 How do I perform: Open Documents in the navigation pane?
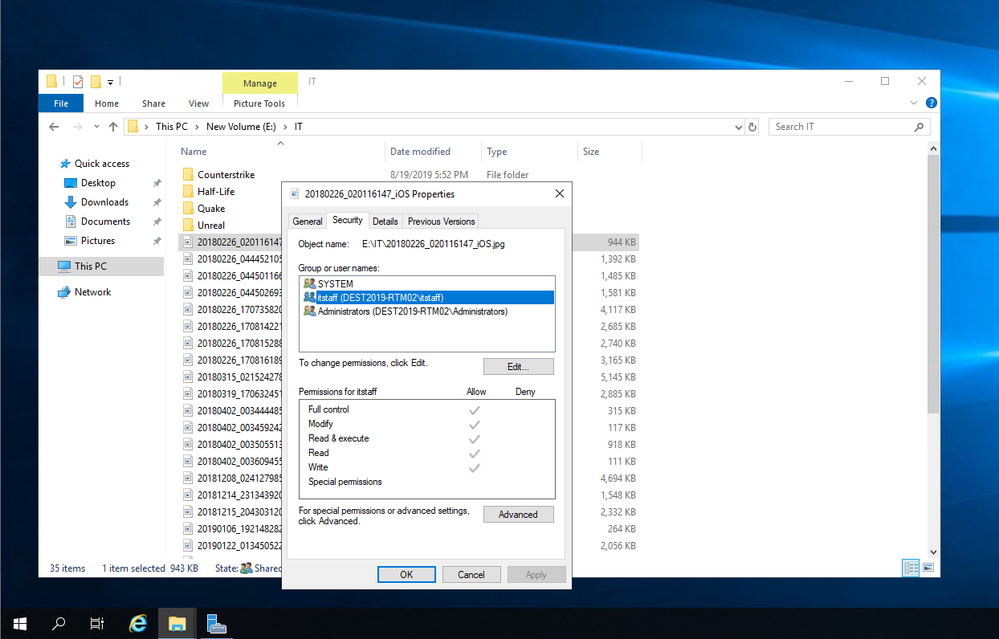click(x=105, y=221)
